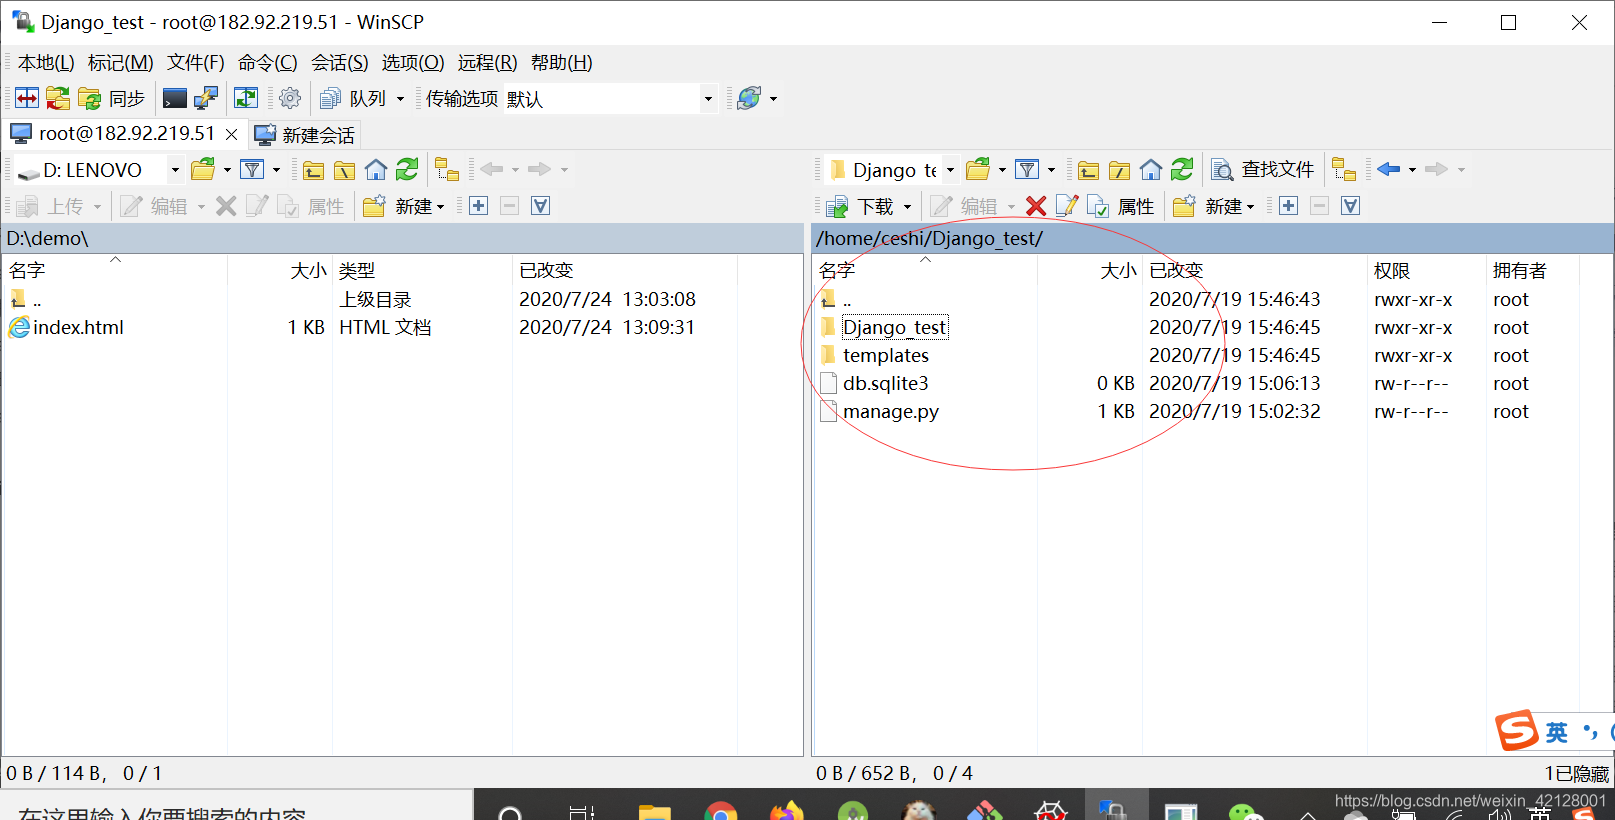The image size is (1615, 820).
Task: Launch the PuTTY icon next to the console
Action: point(206,98)
